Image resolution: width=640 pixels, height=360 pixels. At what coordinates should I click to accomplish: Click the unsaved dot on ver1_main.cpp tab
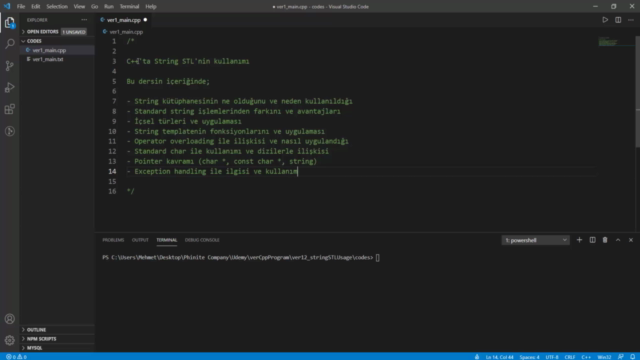tap(145, 20)
